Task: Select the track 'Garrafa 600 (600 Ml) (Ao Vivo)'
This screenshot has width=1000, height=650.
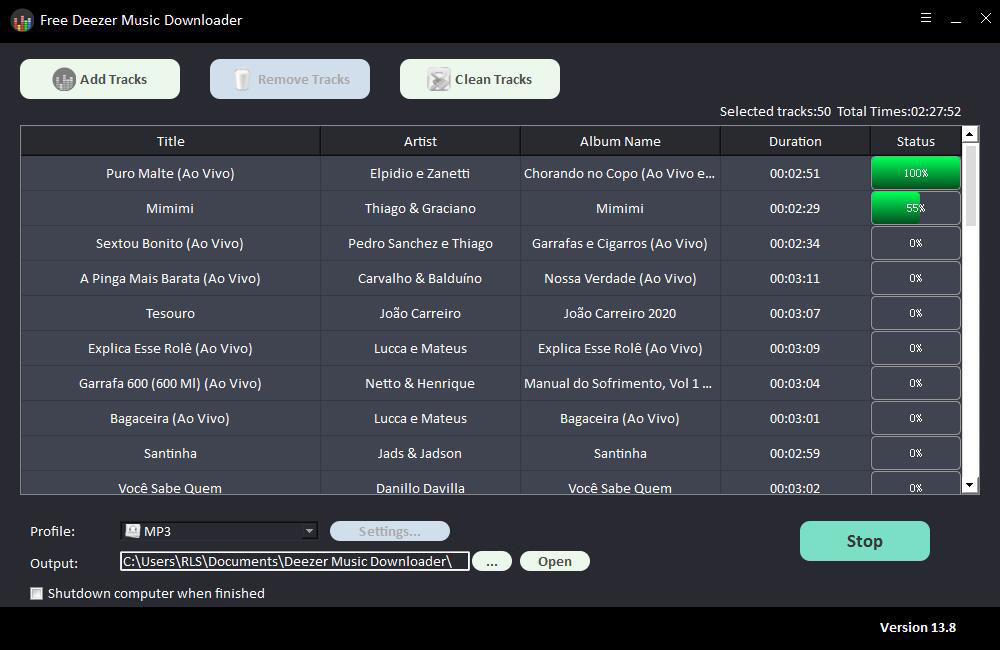Action: pos(170,383)
